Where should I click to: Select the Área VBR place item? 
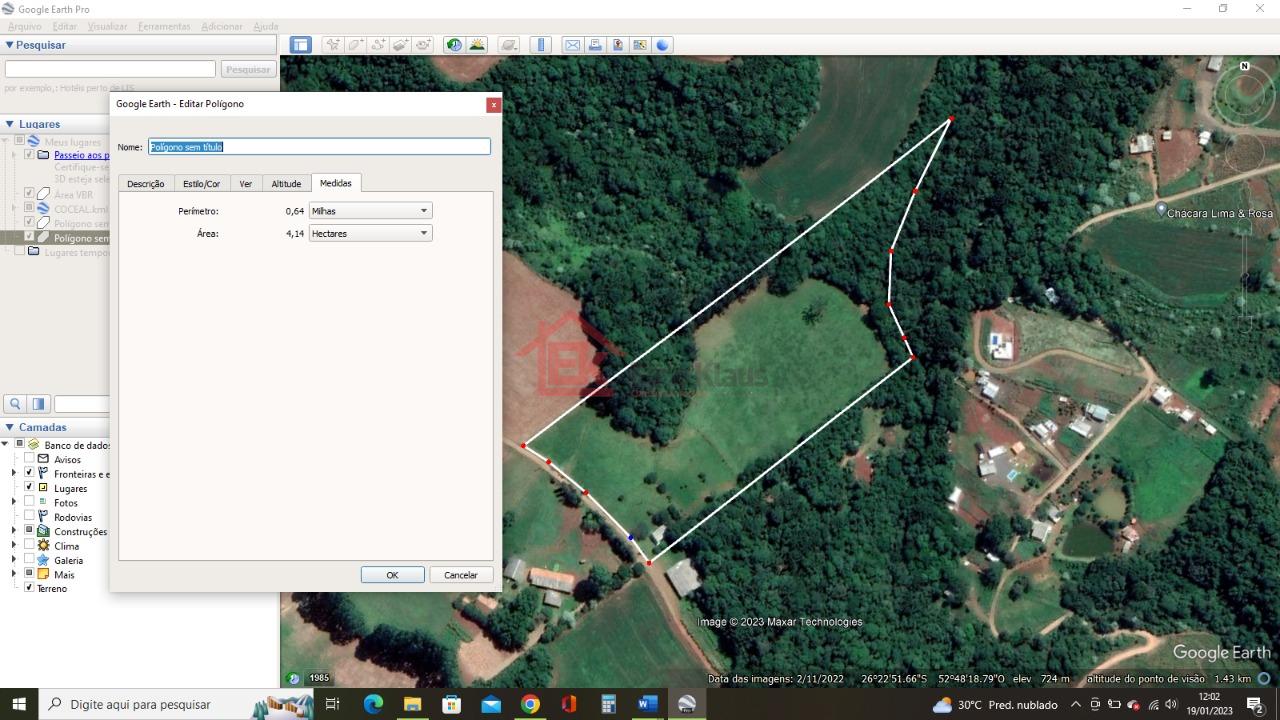coord(73,195)
